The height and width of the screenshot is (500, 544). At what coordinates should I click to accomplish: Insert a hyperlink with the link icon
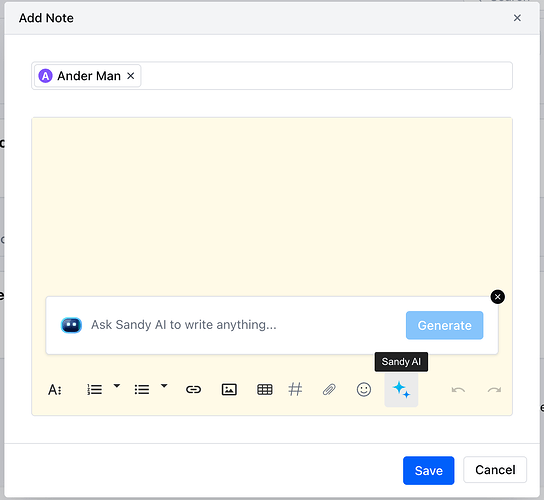193,390
